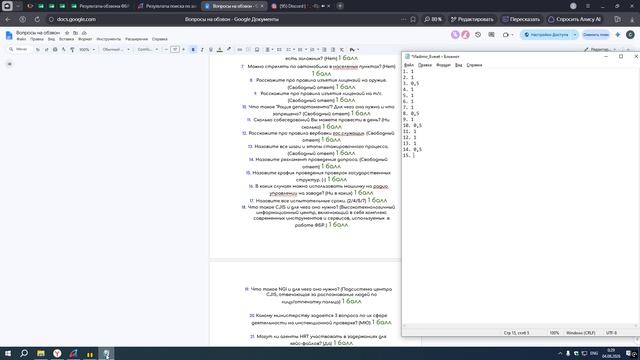
Task: Click the insert link icon
Action: click(240, 50)
